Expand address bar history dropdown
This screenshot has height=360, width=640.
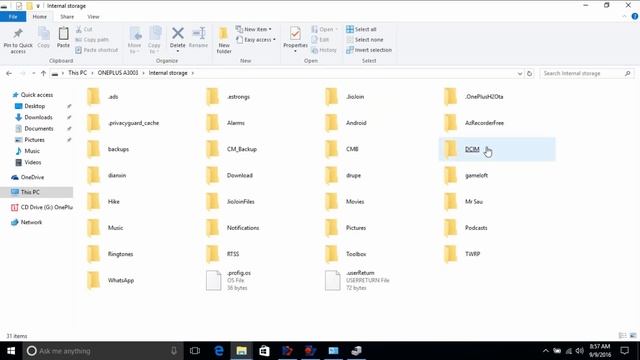coord(520,73)
